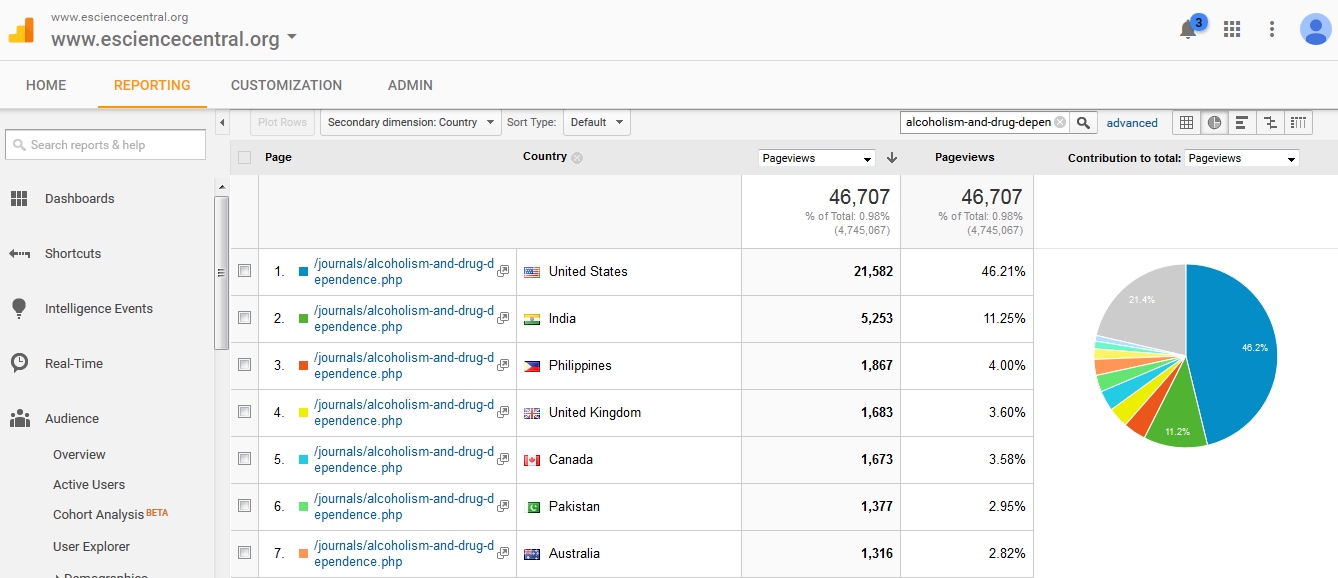This screenshot has height=578, width=1338.
Task: Remove the Country secondary dimension
Action: click(577, 158)
